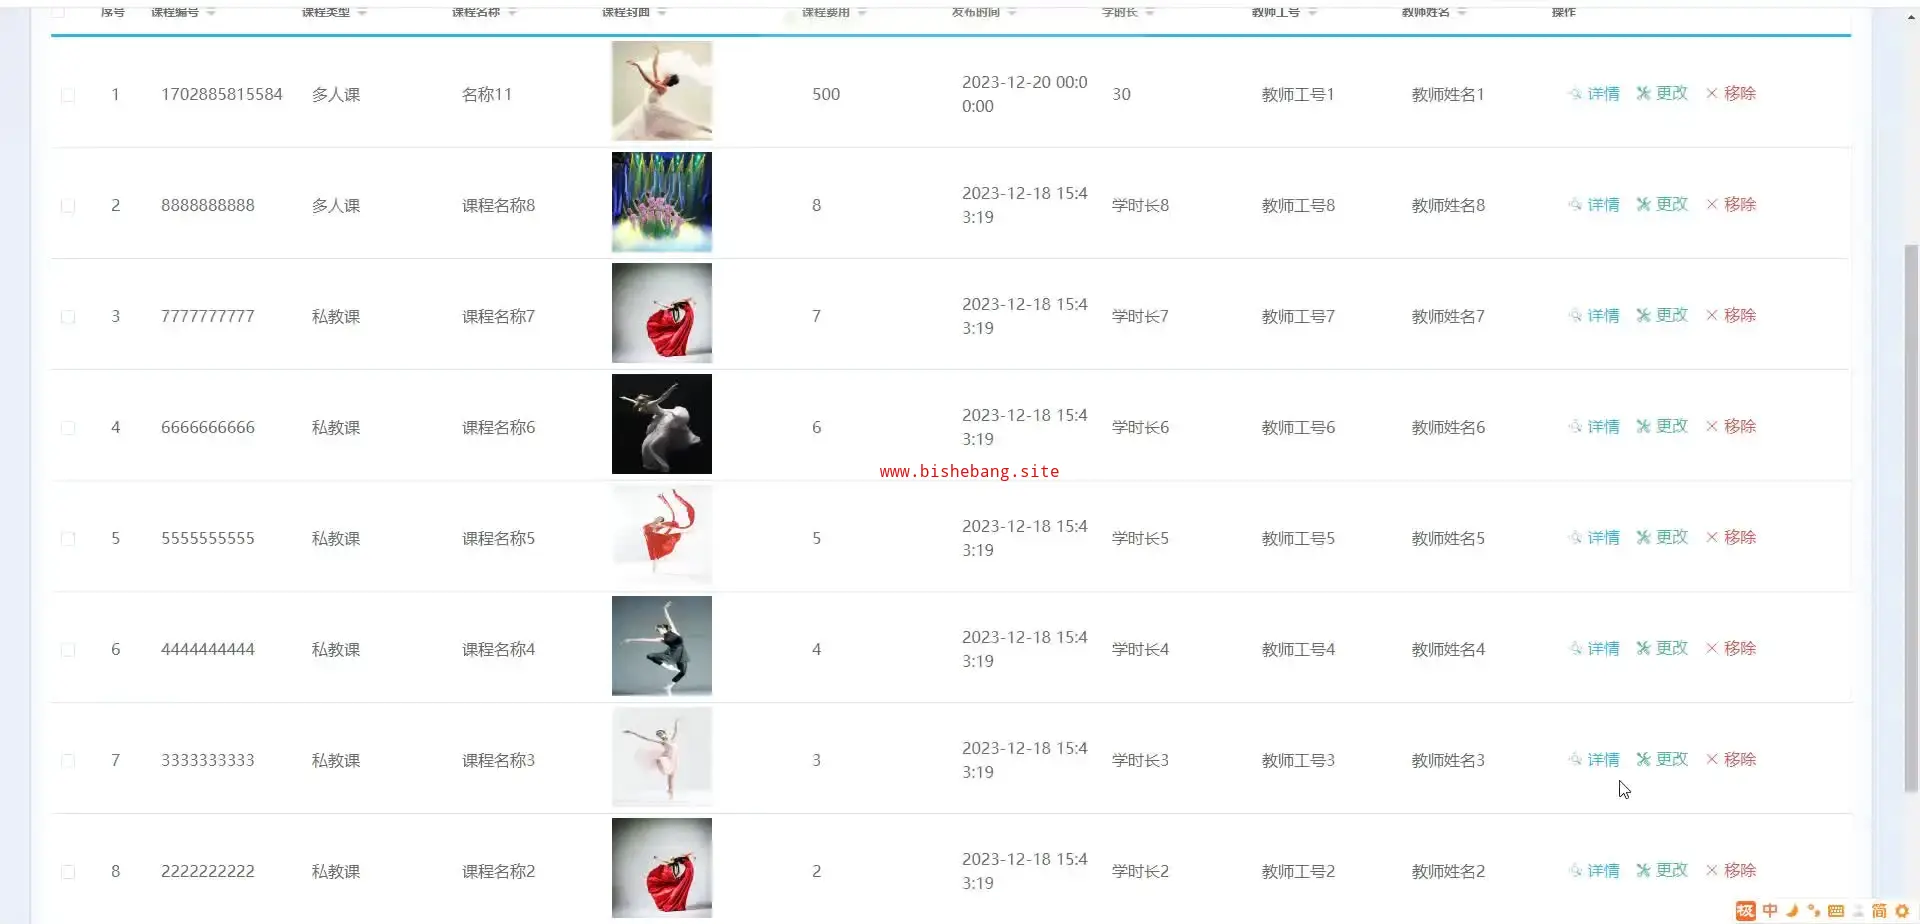Open the 课程名称 column sort arrow
1920x924 pixels.
click(x=512, y=12)
